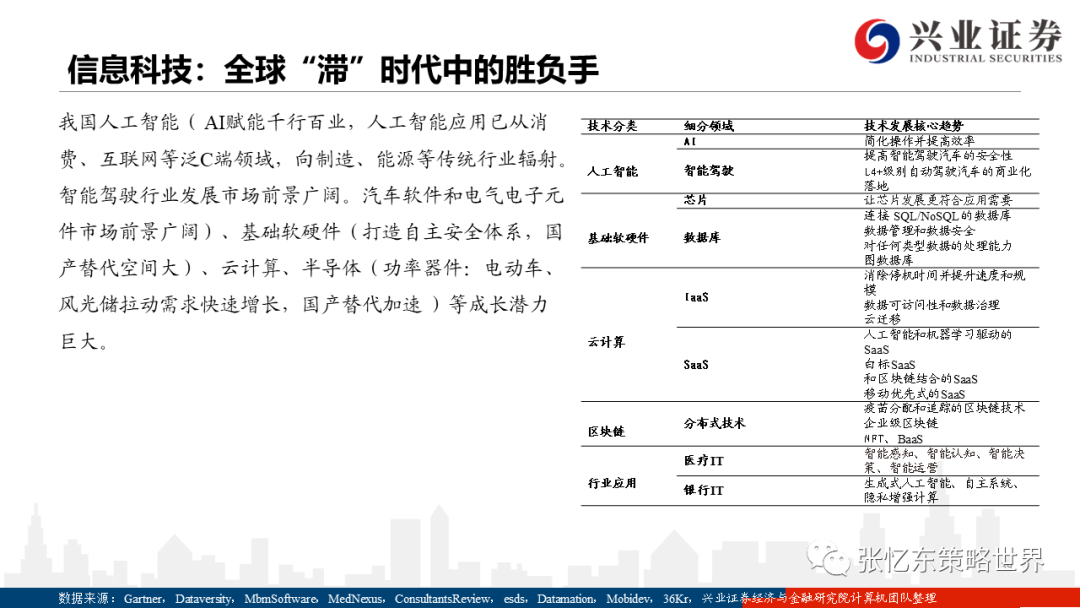Click the trend text NFT、BaaS

(x=893, y=439)
